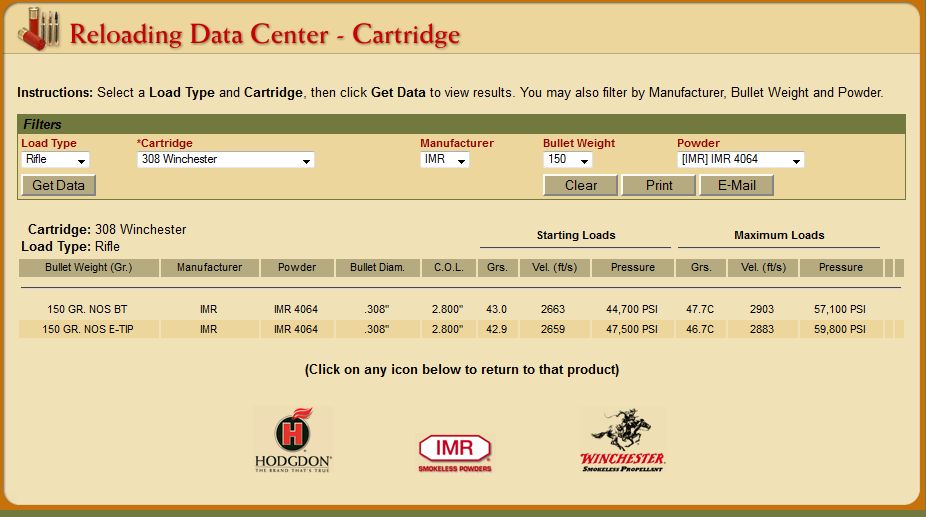
Task: Click the Clear filters button
Action: (581, 186)
